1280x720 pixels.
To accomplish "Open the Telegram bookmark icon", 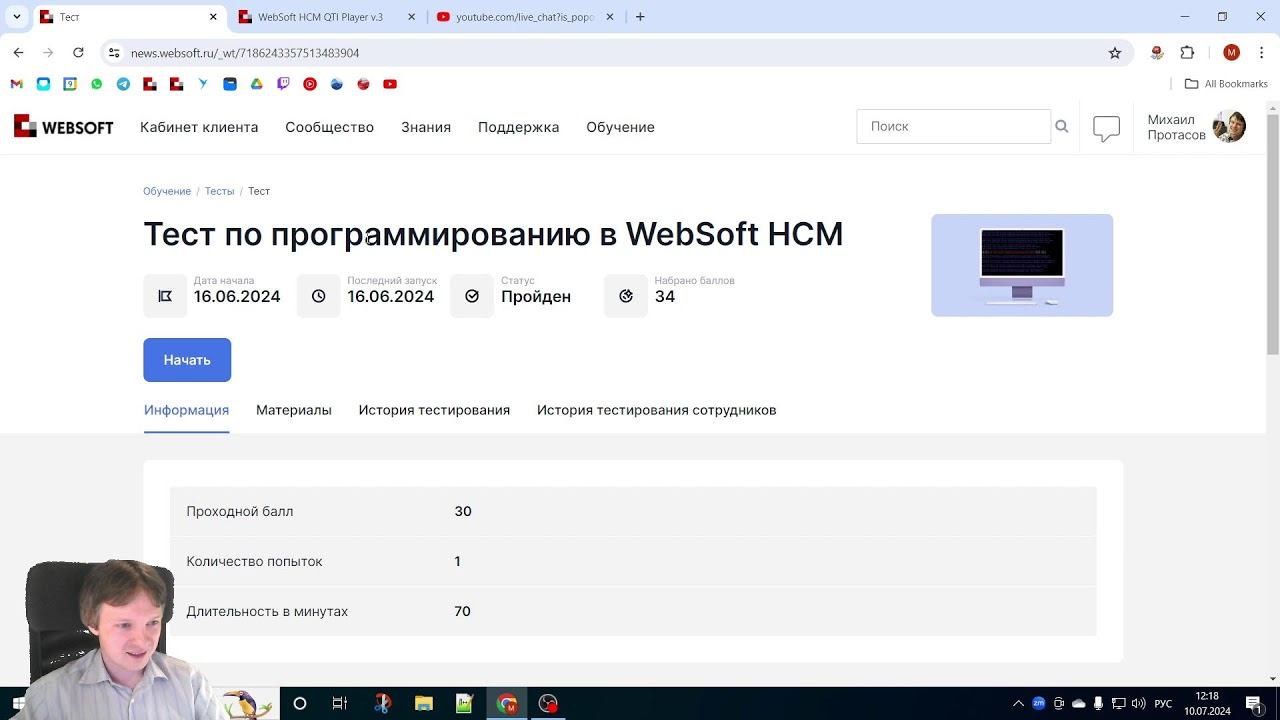I will point(123,84).
